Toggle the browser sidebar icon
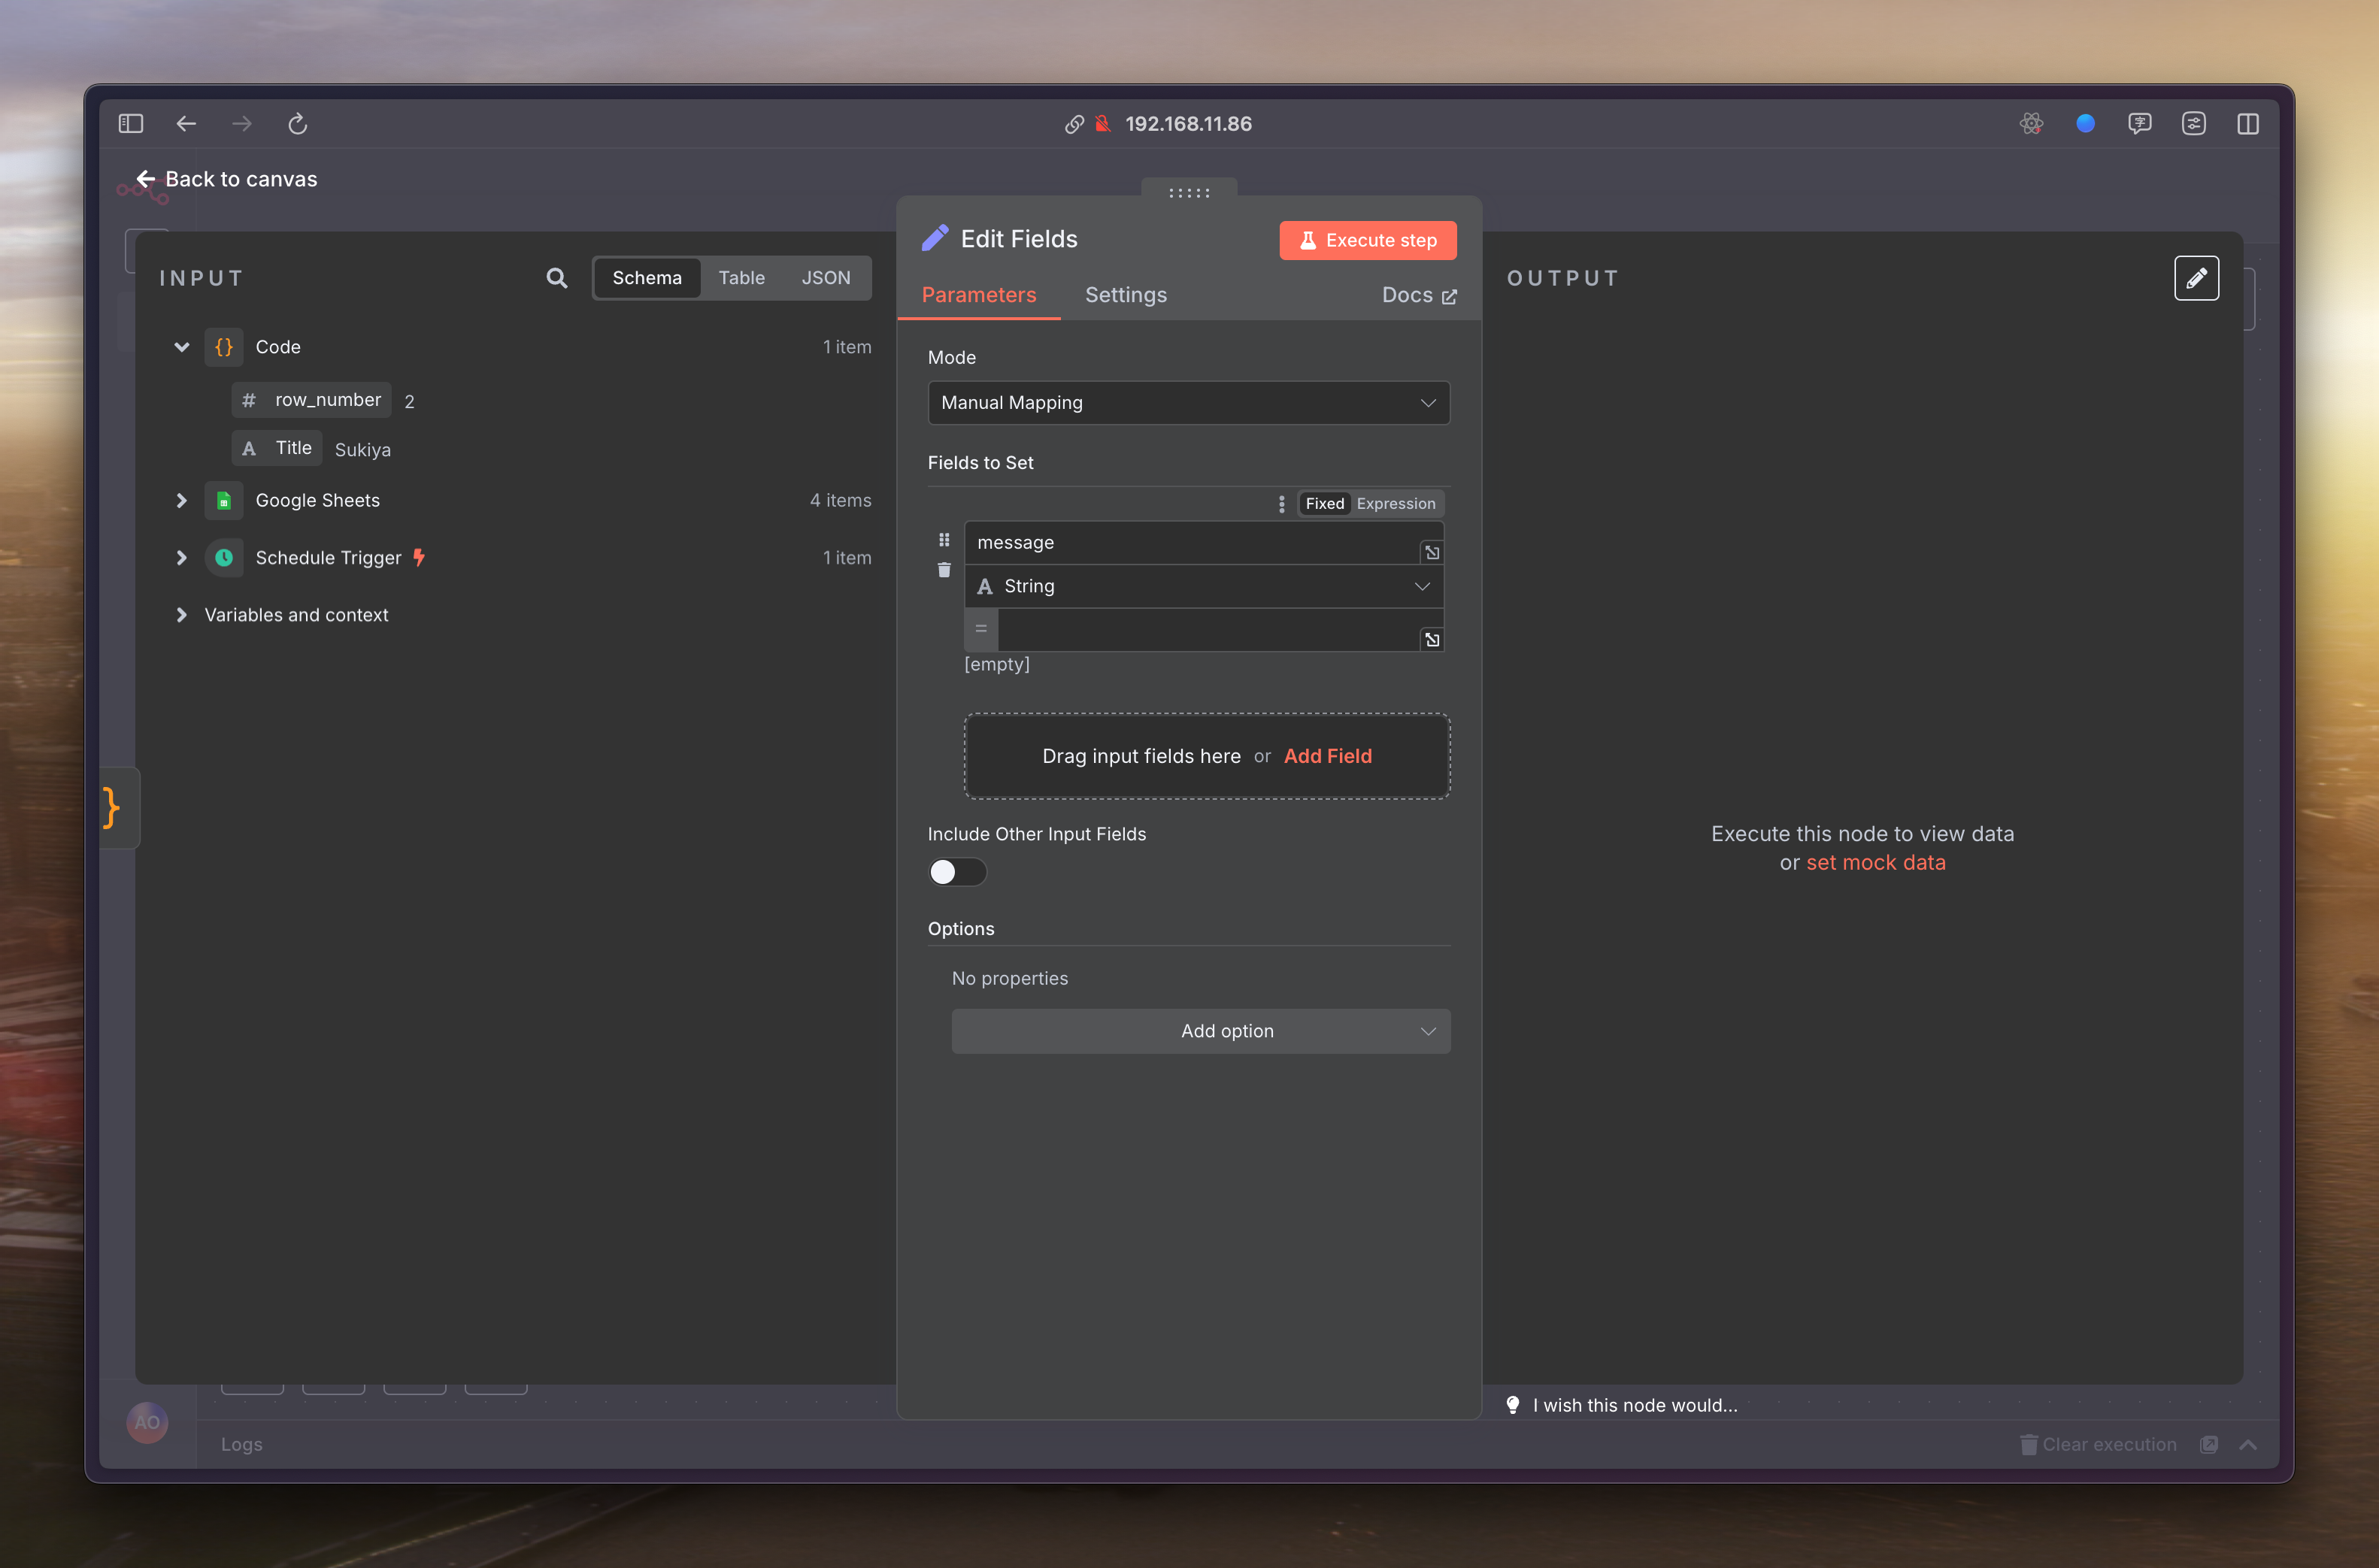Image resolution: width=2379 pixels, height=1568 pixels. pyautogui.click(x=131, y=124)
